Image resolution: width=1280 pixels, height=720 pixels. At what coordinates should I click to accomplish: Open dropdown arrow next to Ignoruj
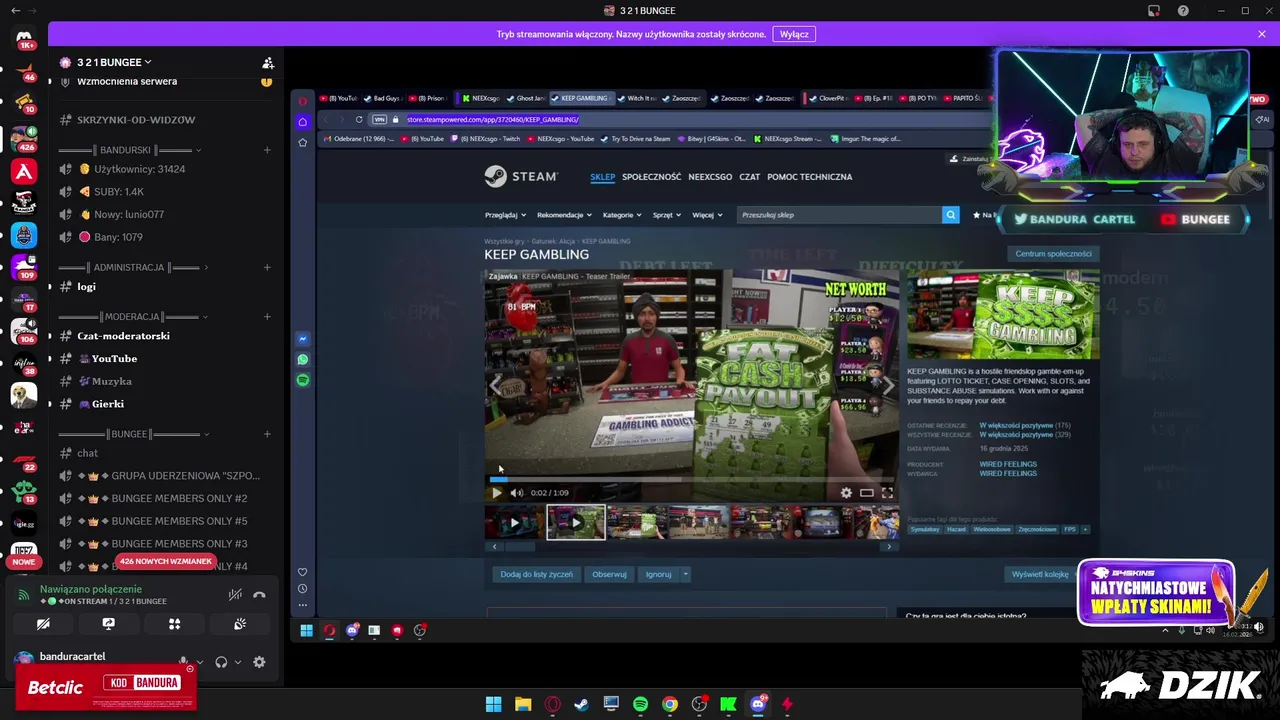[685, 574]
